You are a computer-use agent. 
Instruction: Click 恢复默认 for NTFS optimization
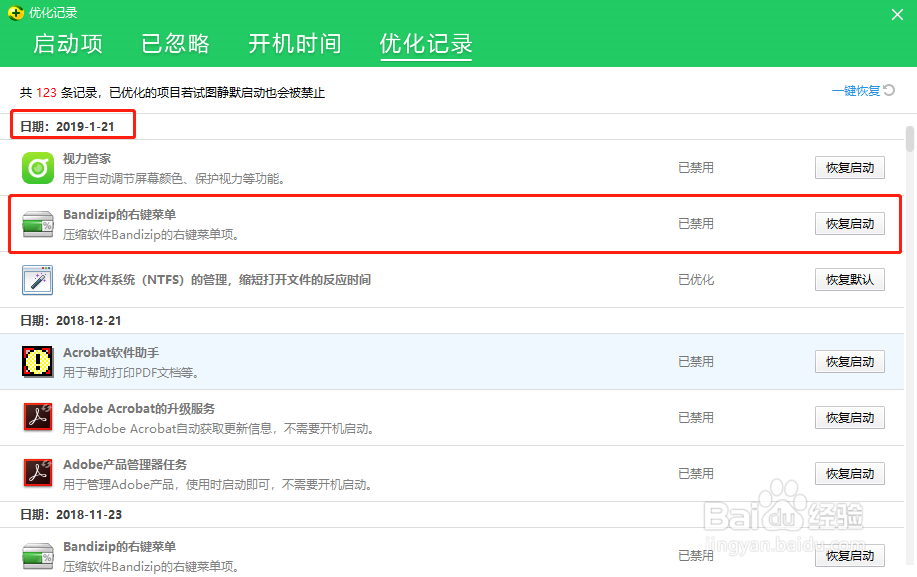pyautogui.click(x=850, y=280)
